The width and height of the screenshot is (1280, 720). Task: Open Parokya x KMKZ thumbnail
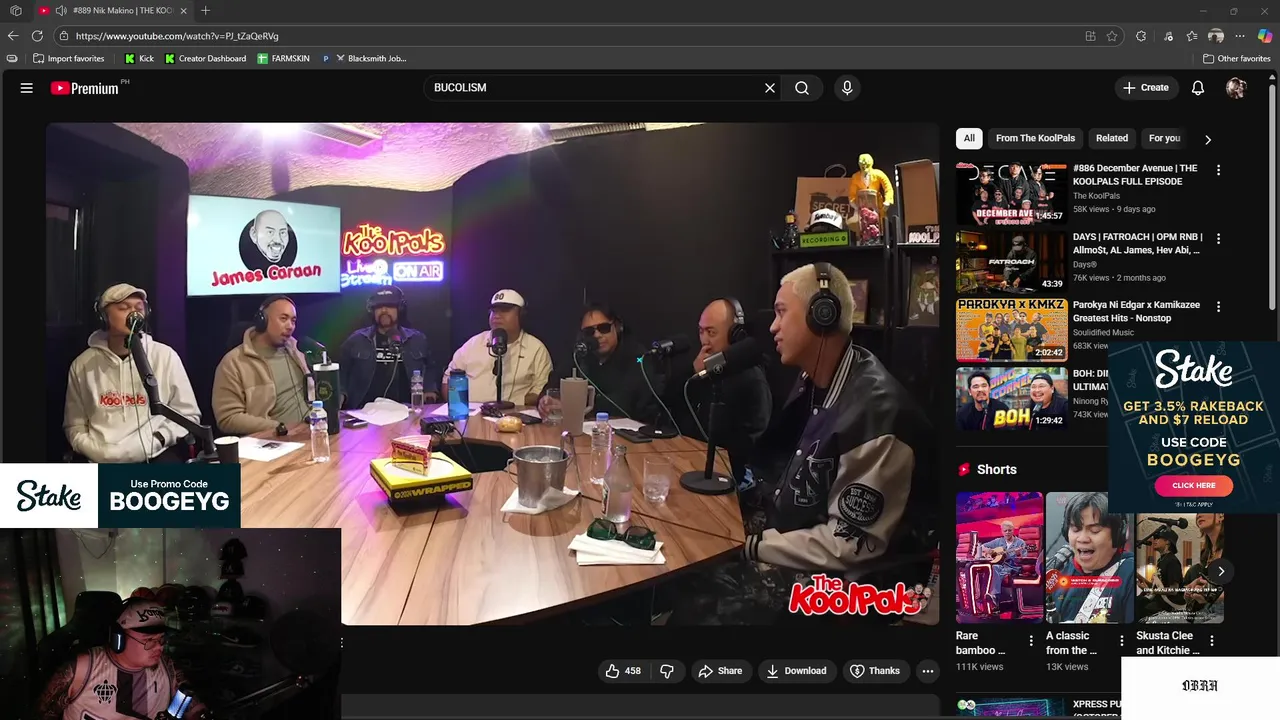pyautogui.click(x=1011, y=330)
